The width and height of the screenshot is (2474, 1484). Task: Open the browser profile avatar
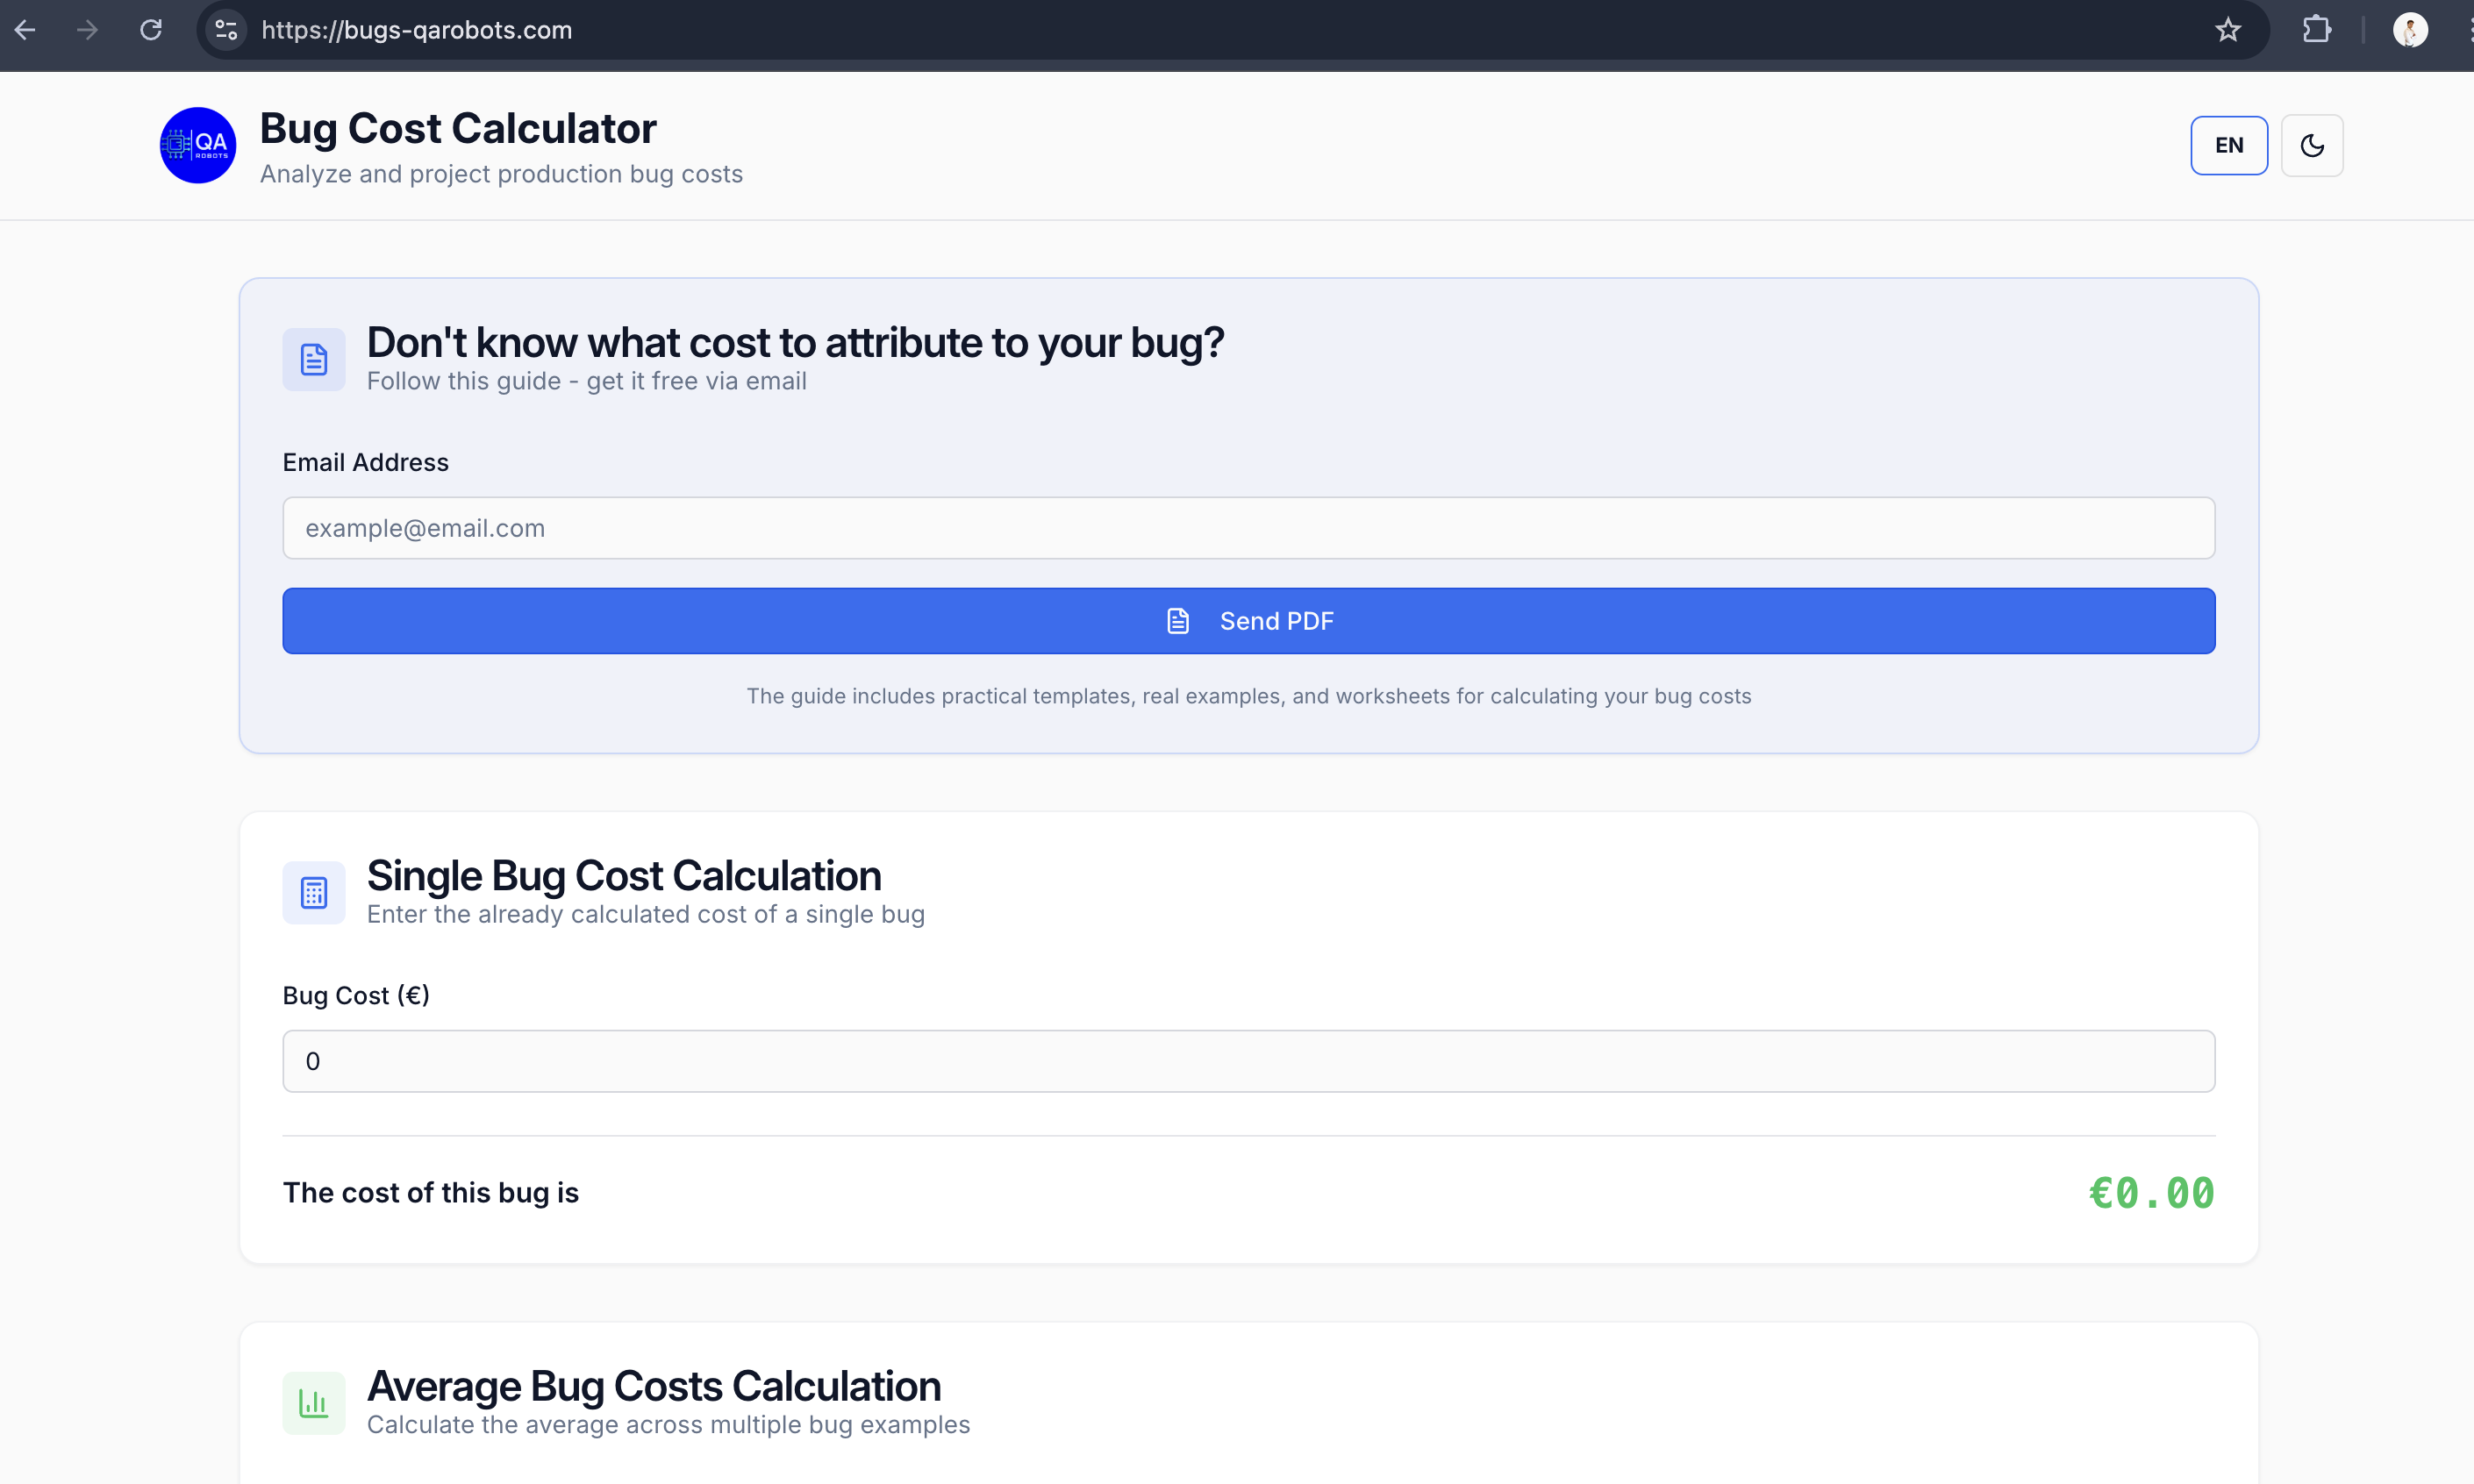(x=2409, y=30)
